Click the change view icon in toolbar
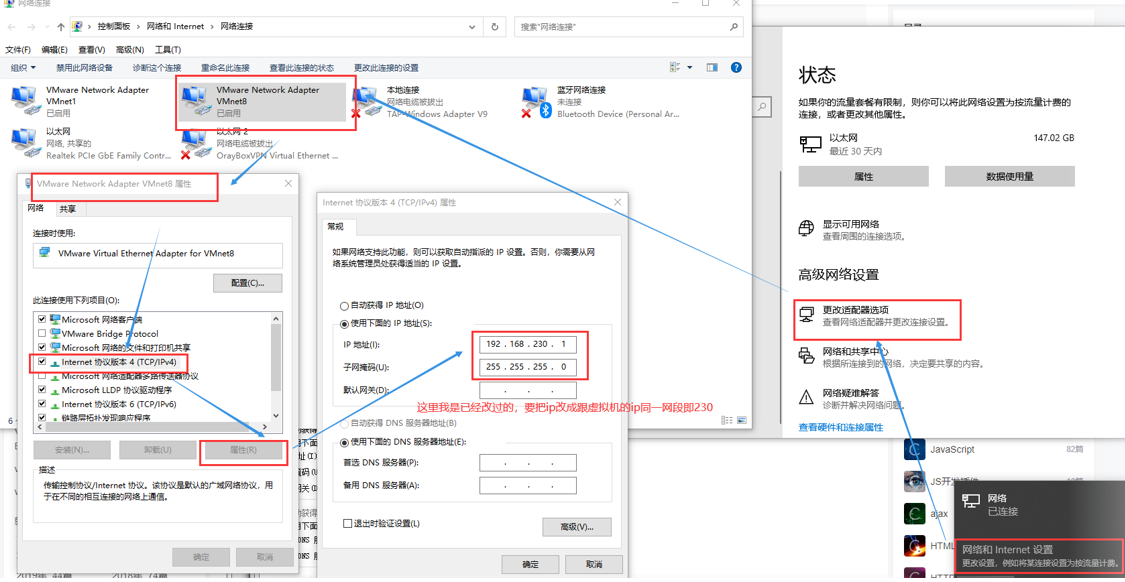Screen dimensions: 1125x582 click(675, 67)
